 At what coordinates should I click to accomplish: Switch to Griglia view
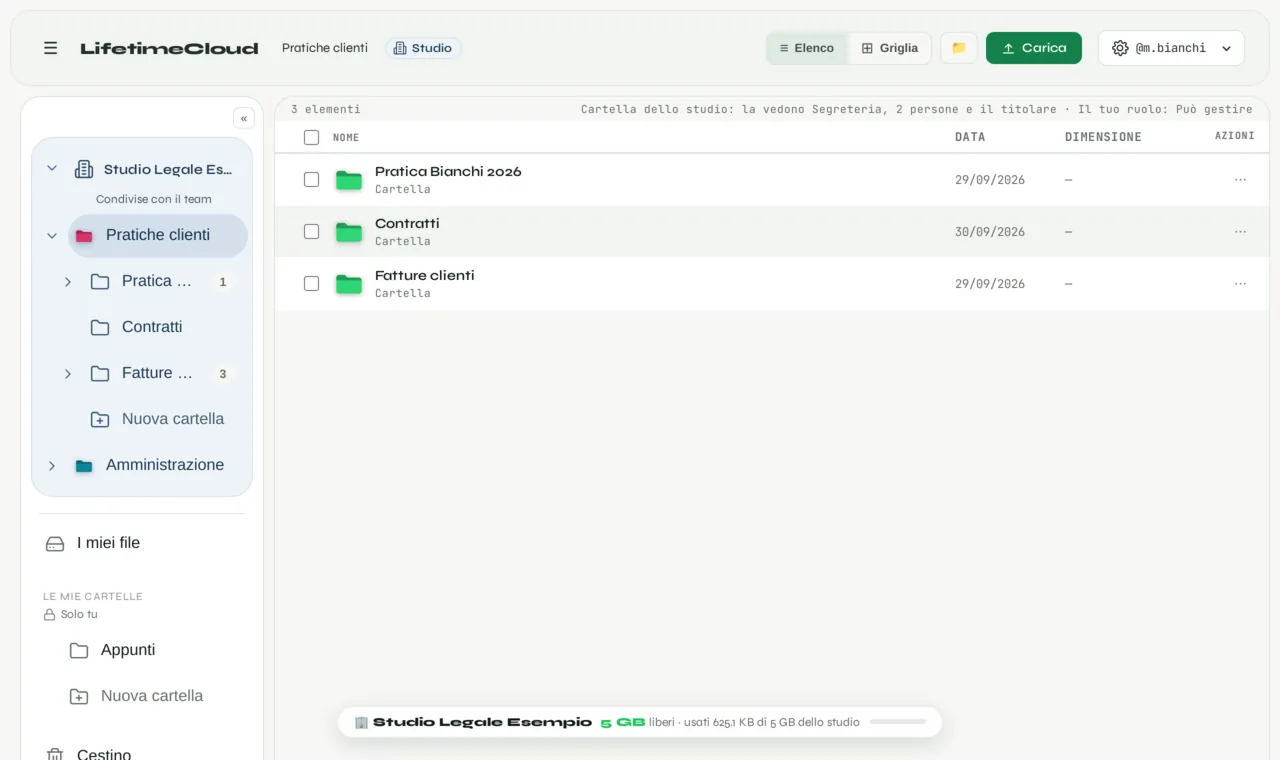tap(890, 48)
